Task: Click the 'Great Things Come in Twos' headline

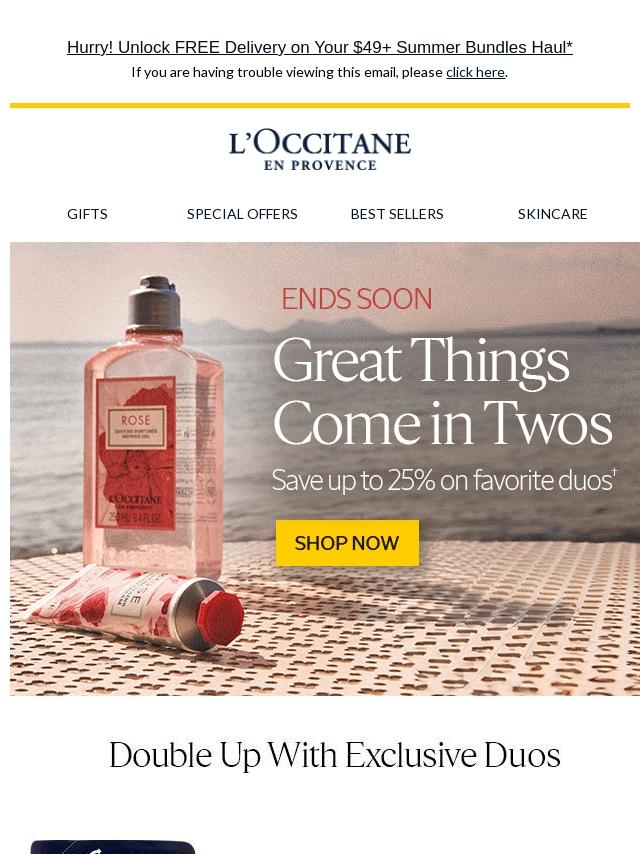Action: (443, 391)
